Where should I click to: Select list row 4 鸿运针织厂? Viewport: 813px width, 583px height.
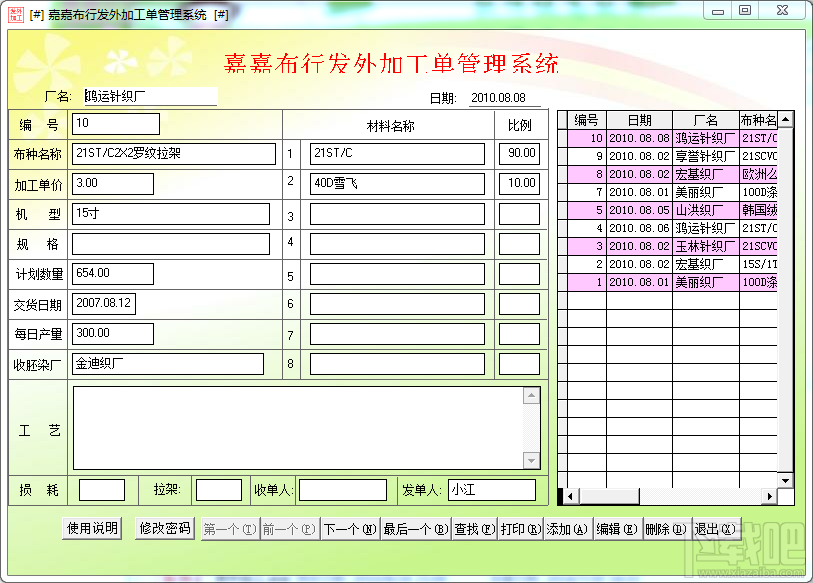click(x=672, y=228)
